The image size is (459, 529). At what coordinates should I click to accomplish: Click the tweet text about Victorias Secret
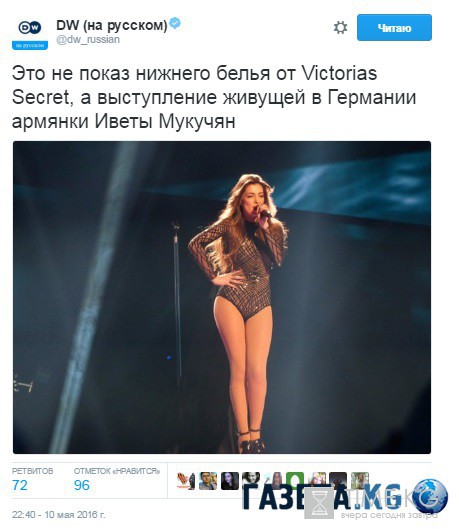(214, 97)
